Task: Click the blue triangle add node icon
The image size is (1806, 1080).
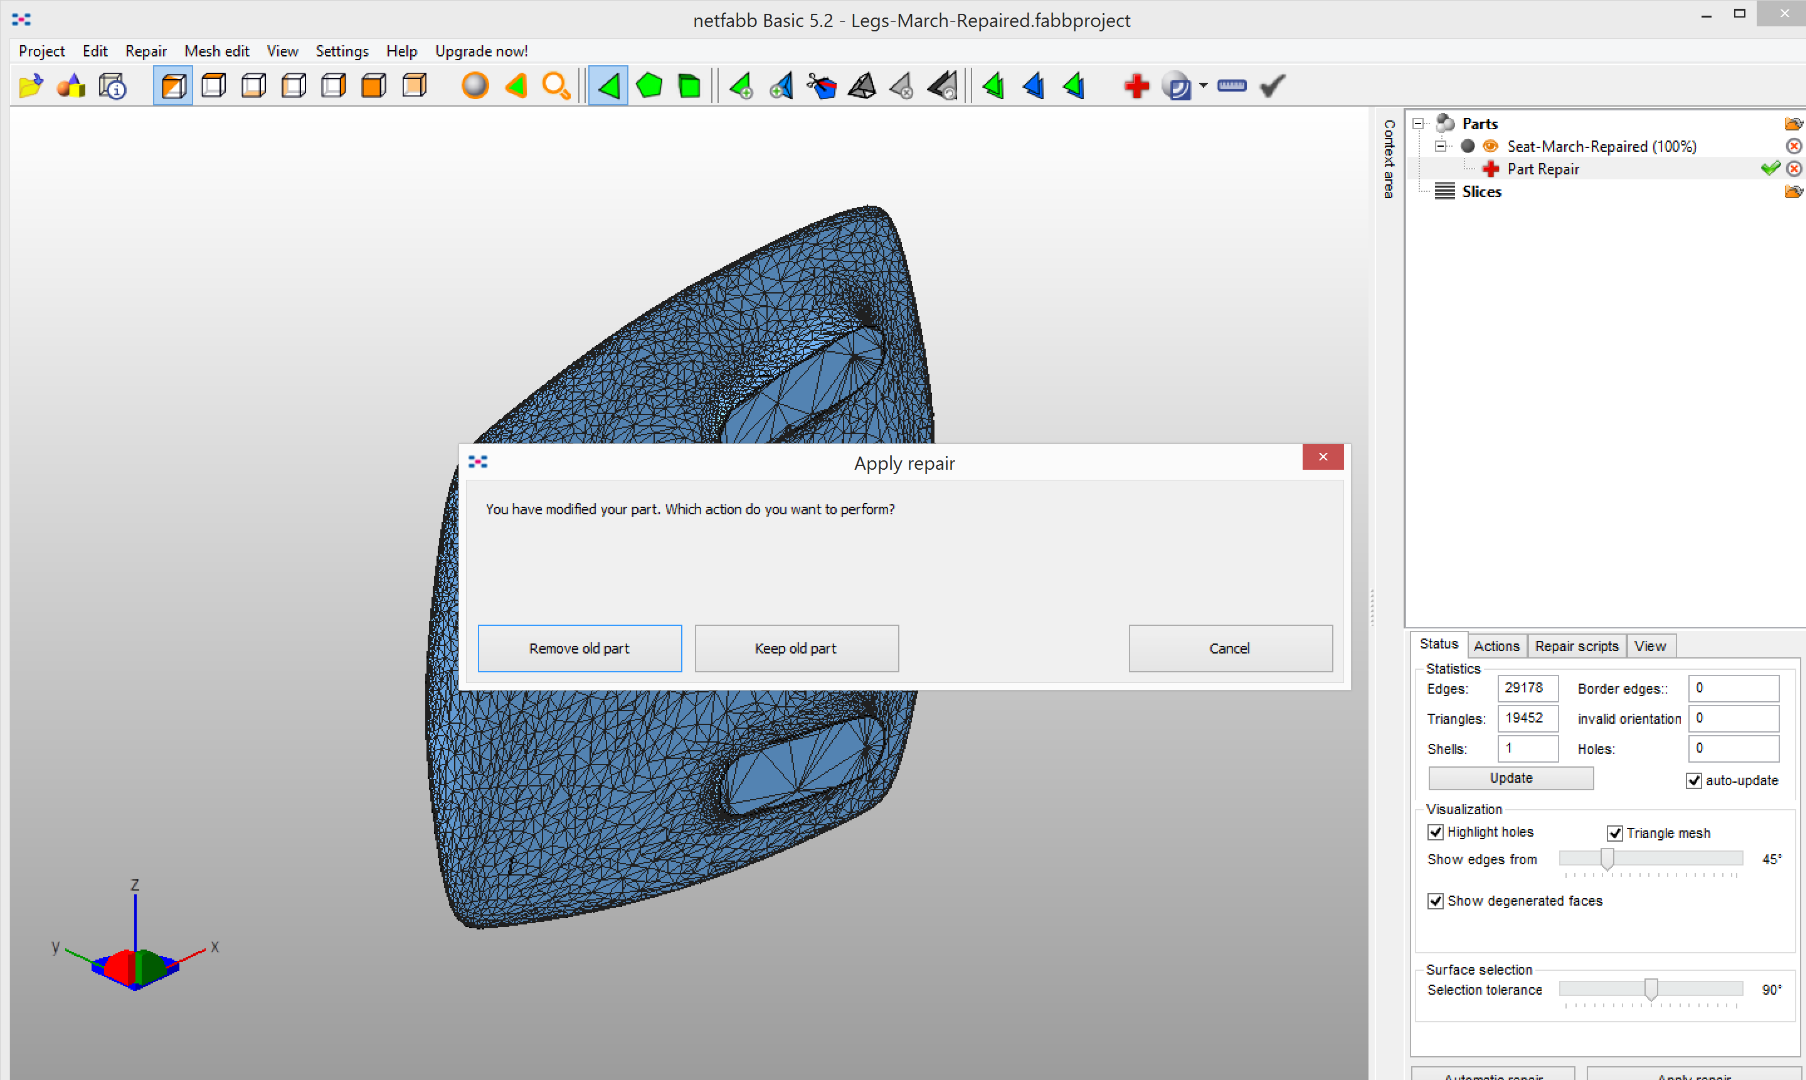Action: pos(781,86)
